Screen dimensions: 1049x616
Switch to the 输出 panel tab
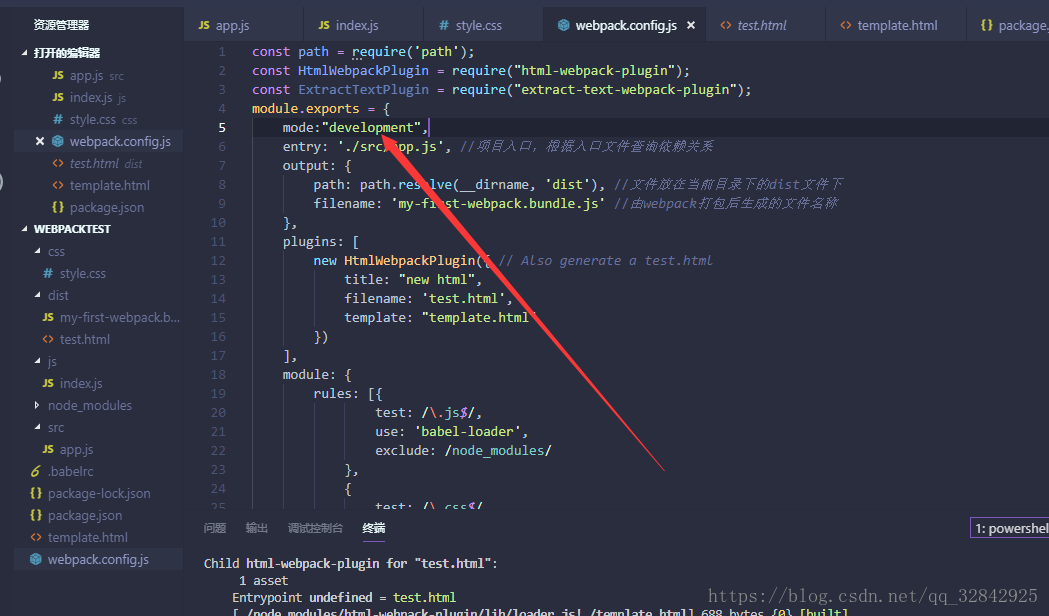[257, 528]
